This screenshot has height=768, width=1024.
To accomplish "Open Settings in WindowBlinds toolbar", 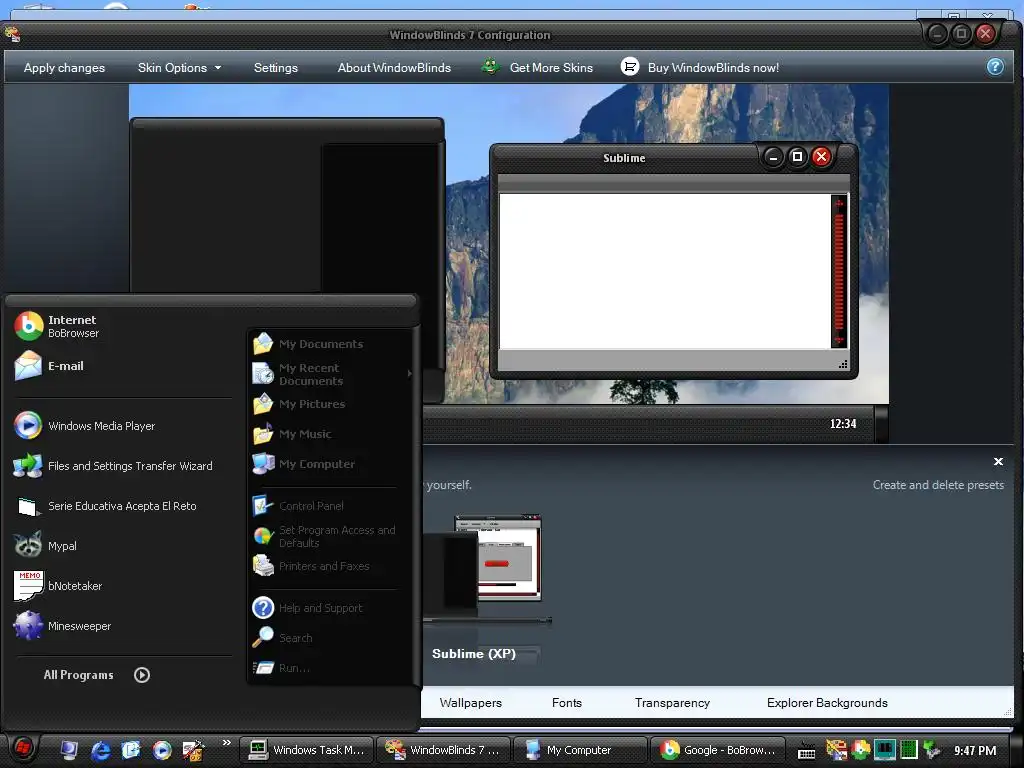I will point(276,68).
